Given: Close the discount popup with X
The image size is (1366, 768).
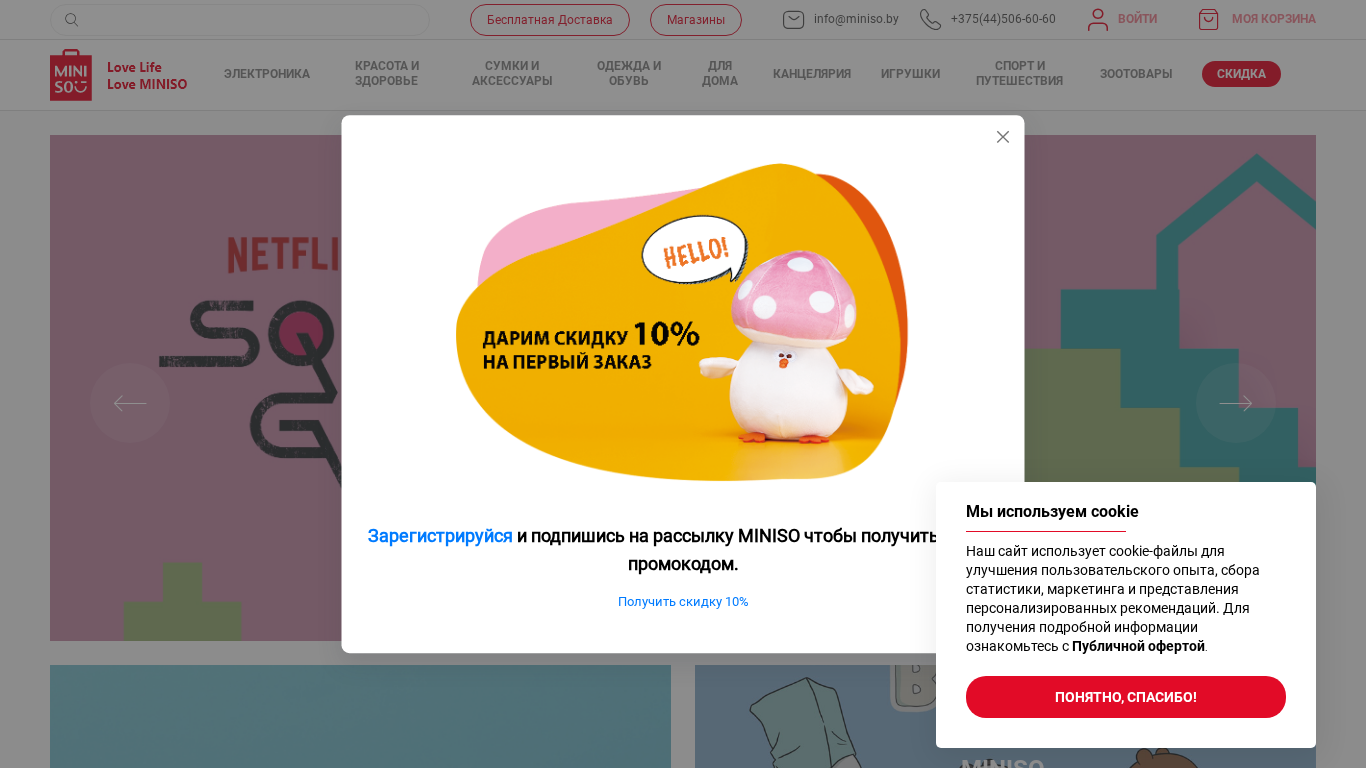Looking at the screenshot, I should tap(1003, 137).
